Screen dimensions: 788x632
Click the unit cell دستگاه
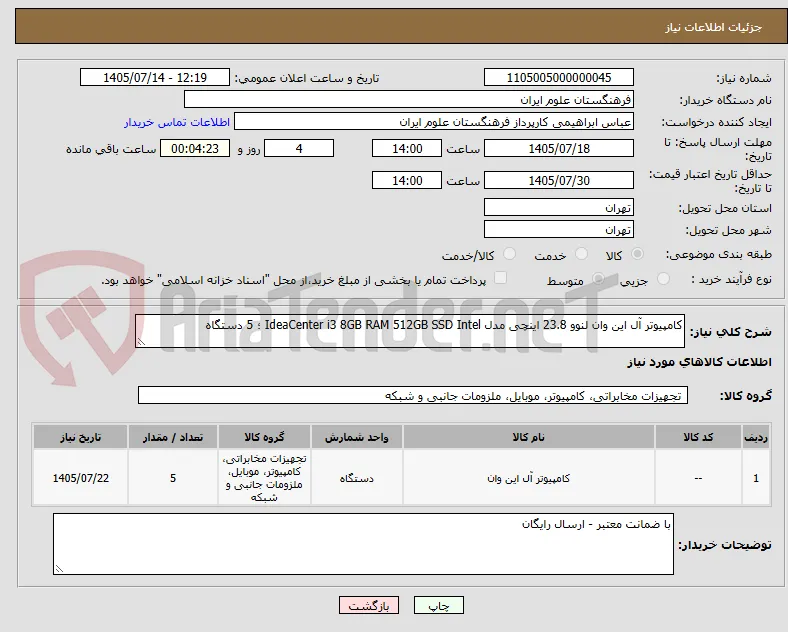coord(356,478)
